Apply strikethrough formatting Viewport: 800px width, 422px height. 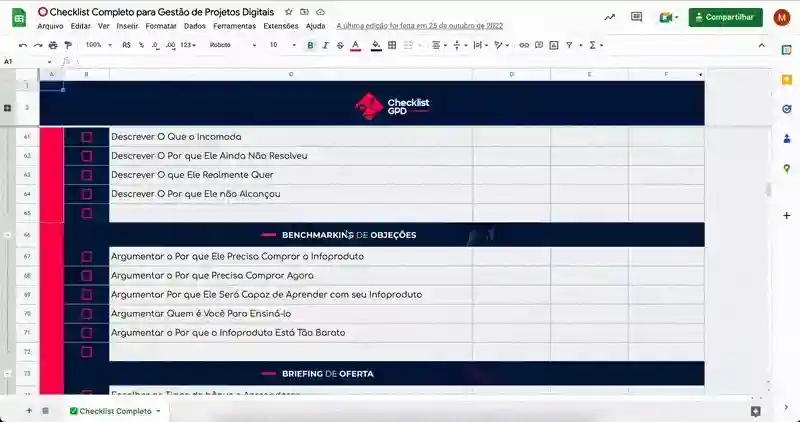pos(340,45)
